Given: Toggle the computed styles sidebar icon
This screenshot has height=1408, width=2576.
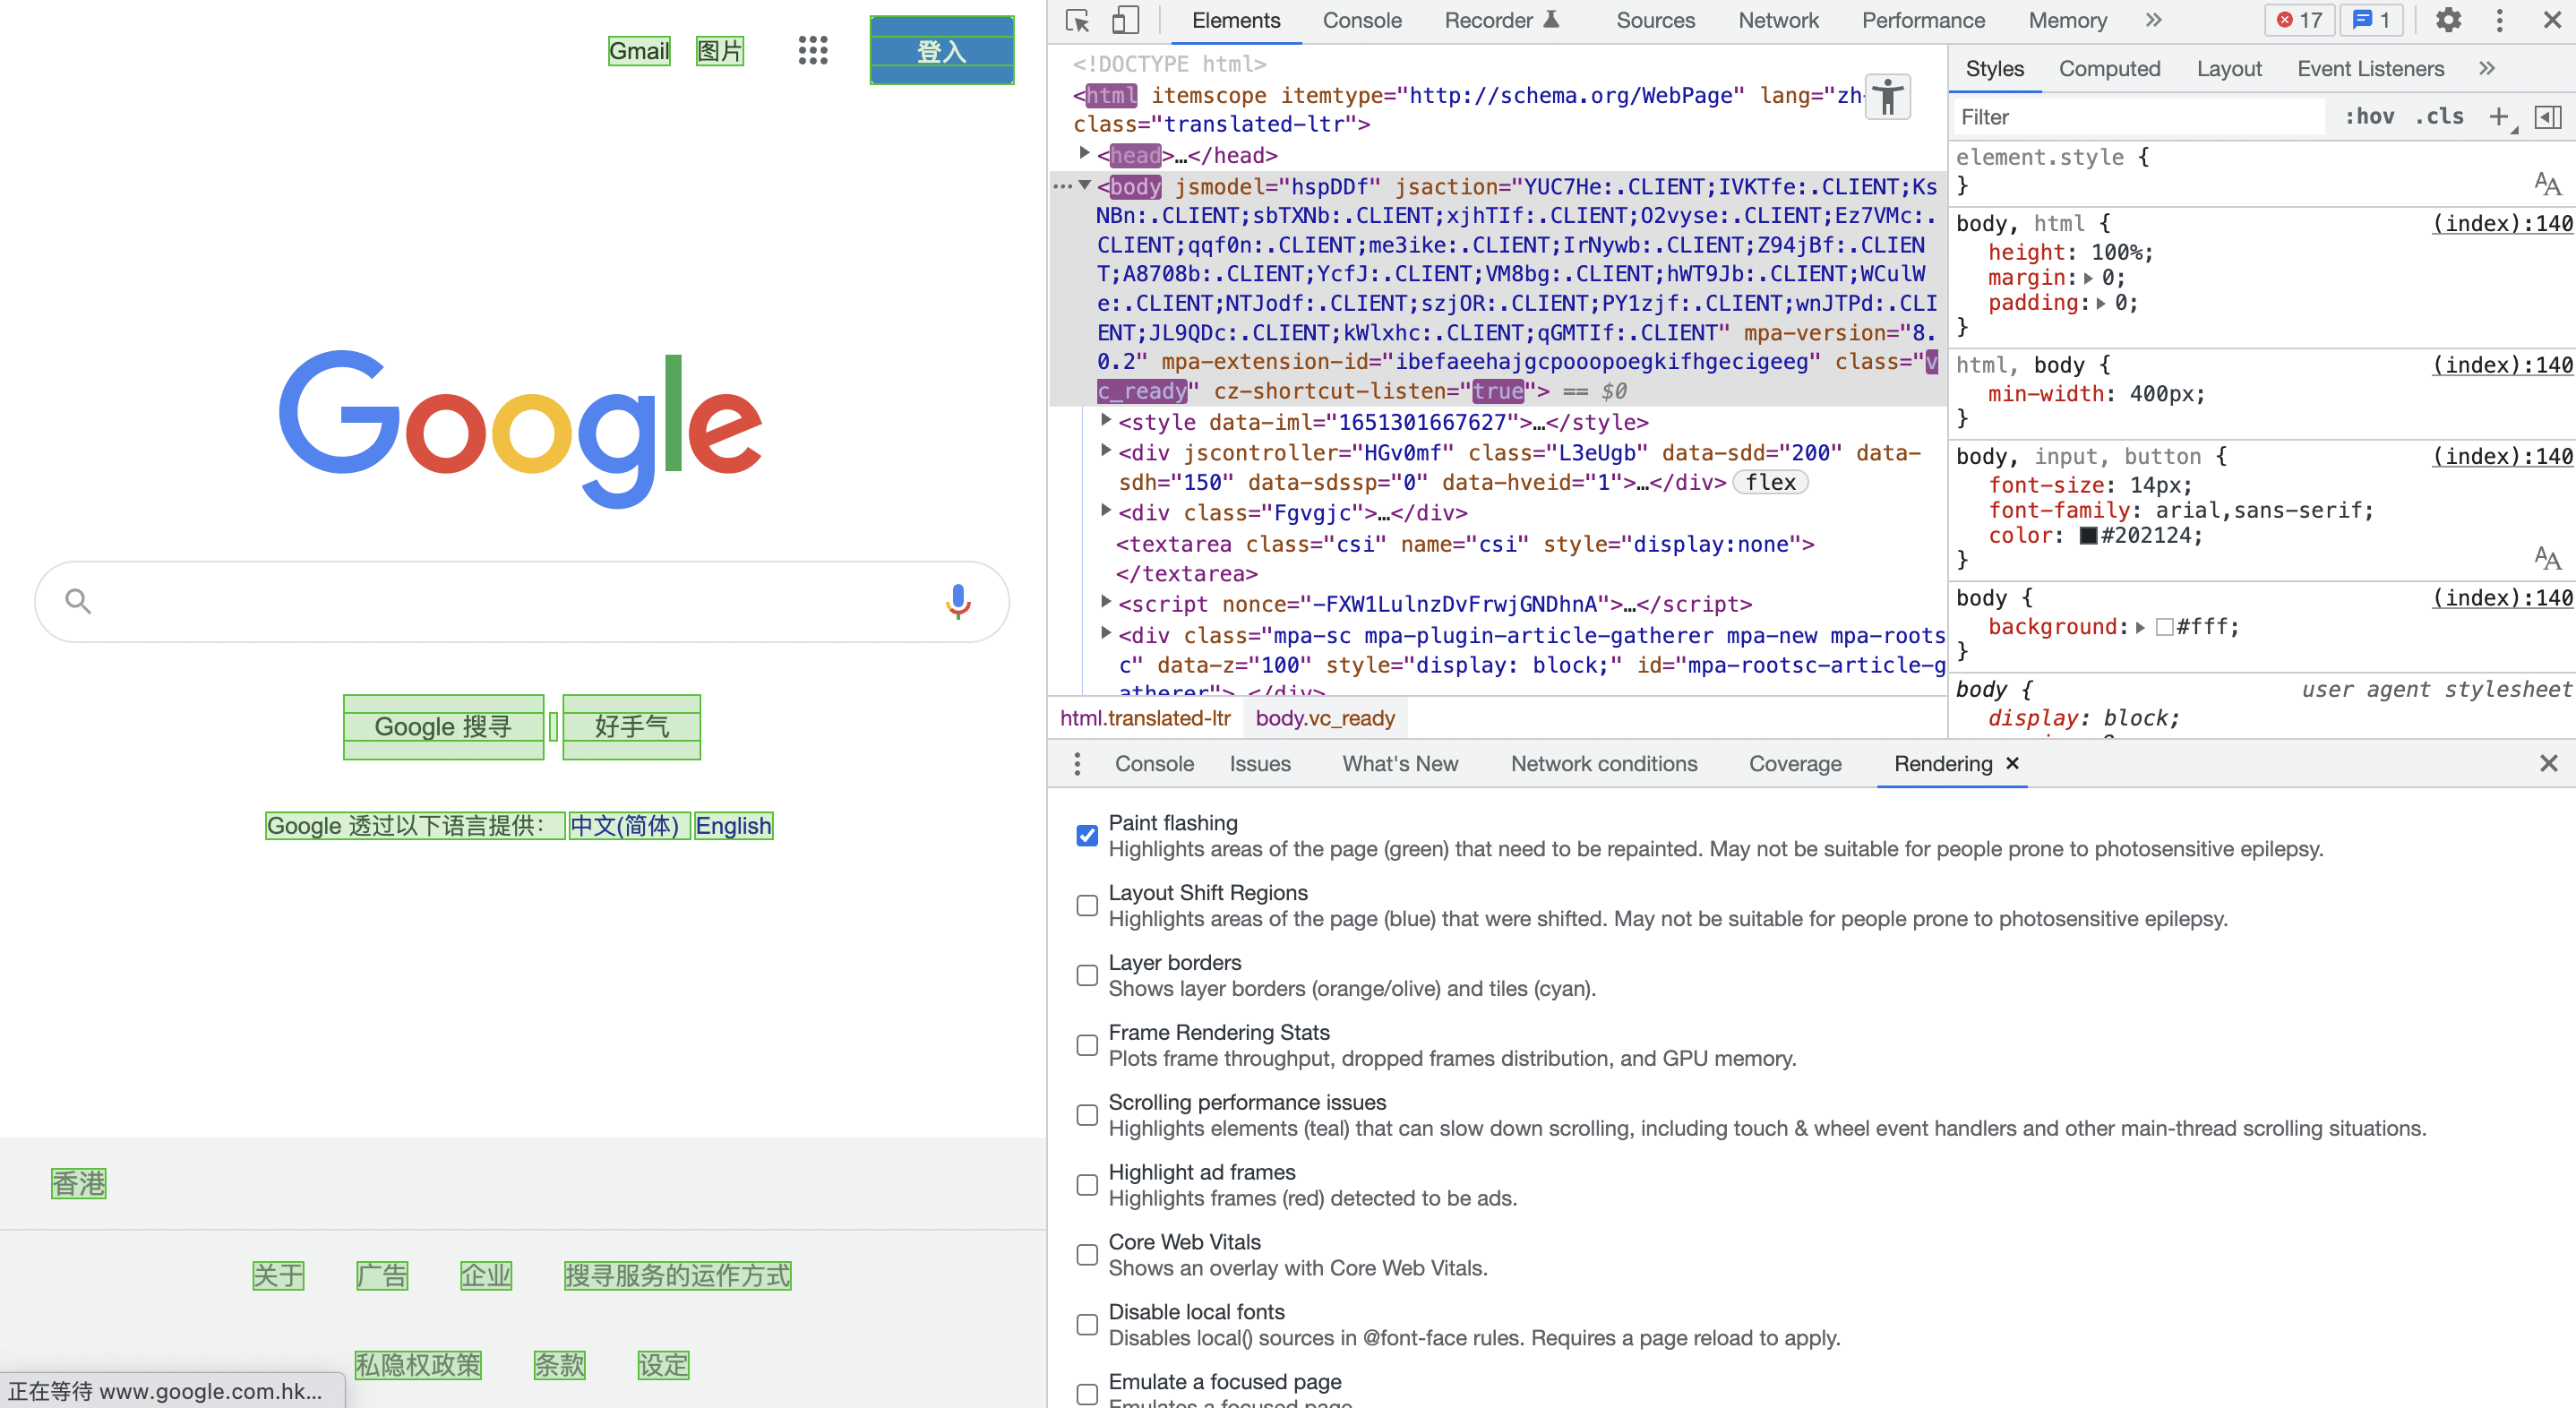Looking at the screenshot, I should click(x=2548, y=117).
